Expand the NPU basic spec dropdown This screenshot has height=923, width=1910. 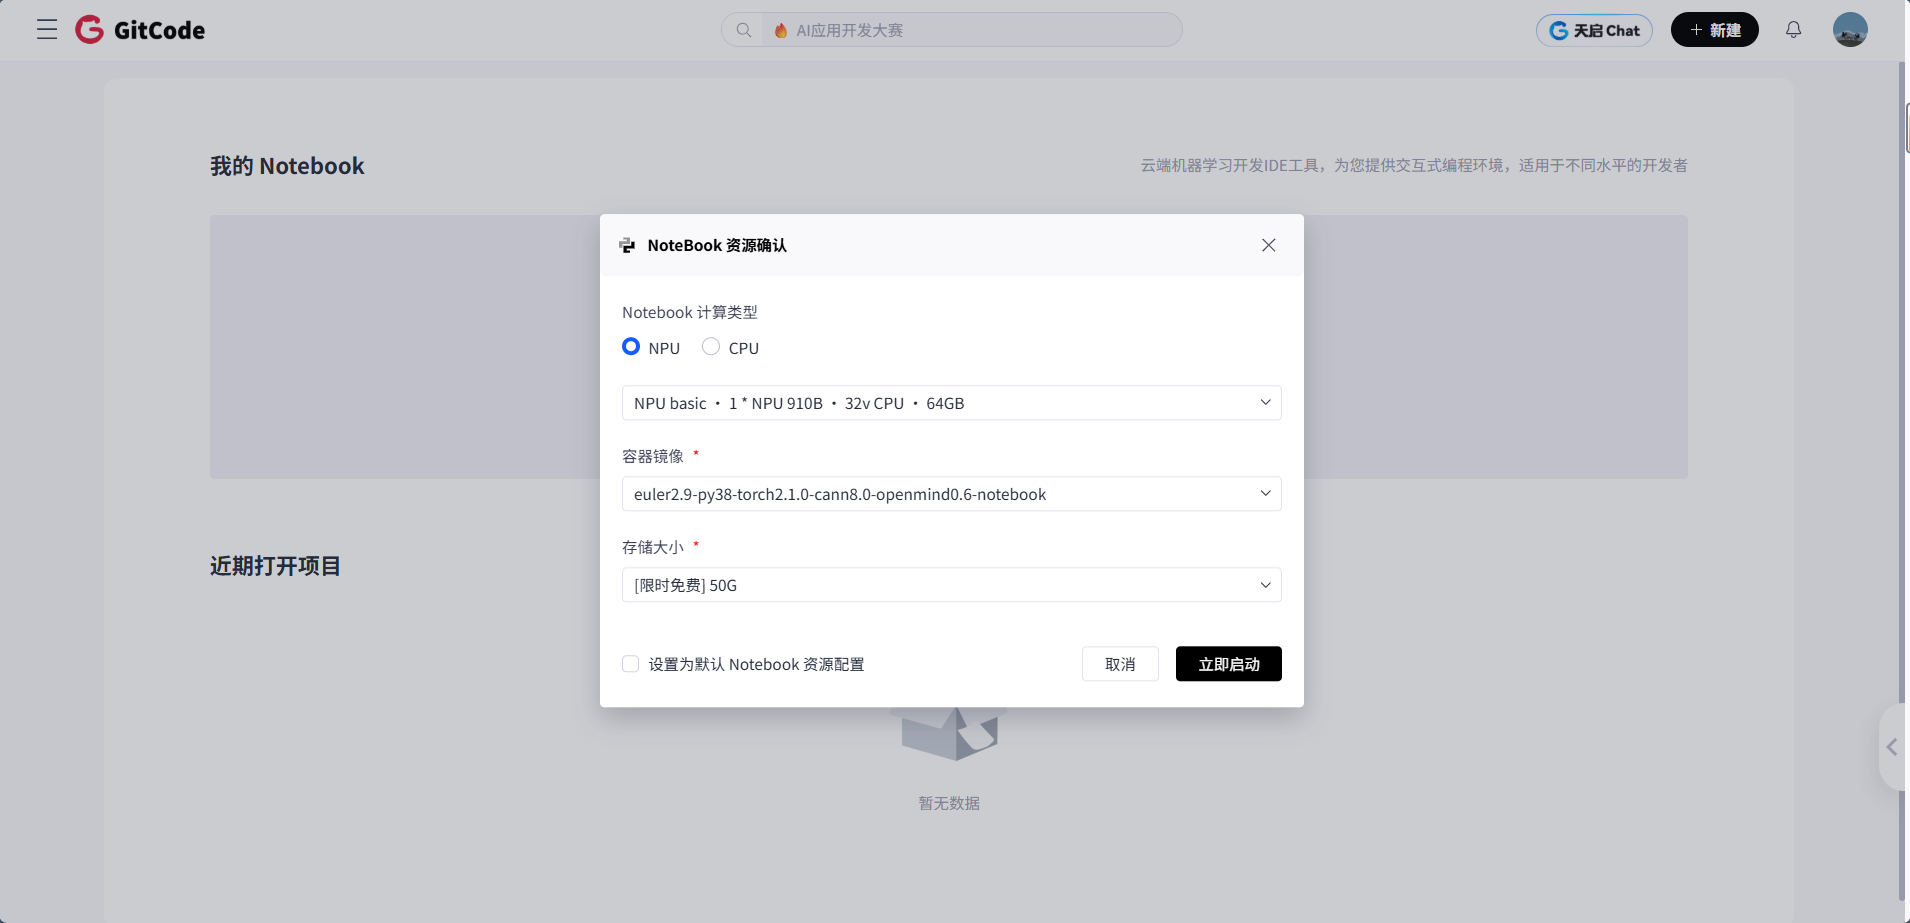click(x=951, y=403)
